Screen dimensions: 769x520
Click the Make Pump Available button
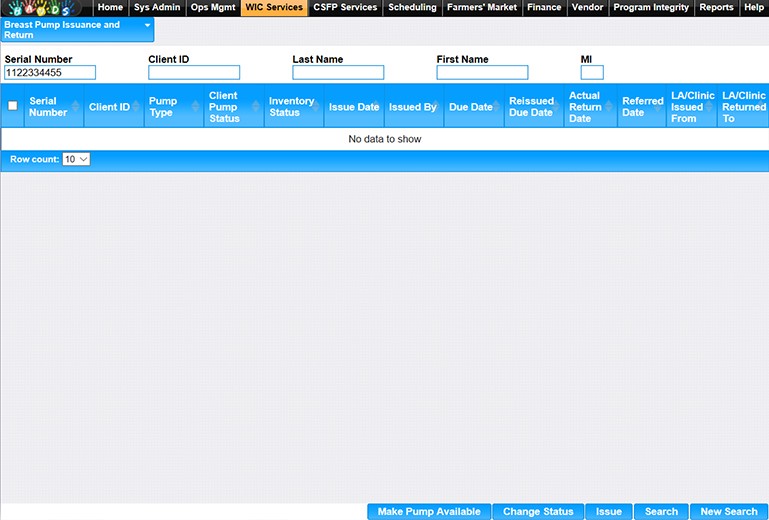tap(429, 512)
